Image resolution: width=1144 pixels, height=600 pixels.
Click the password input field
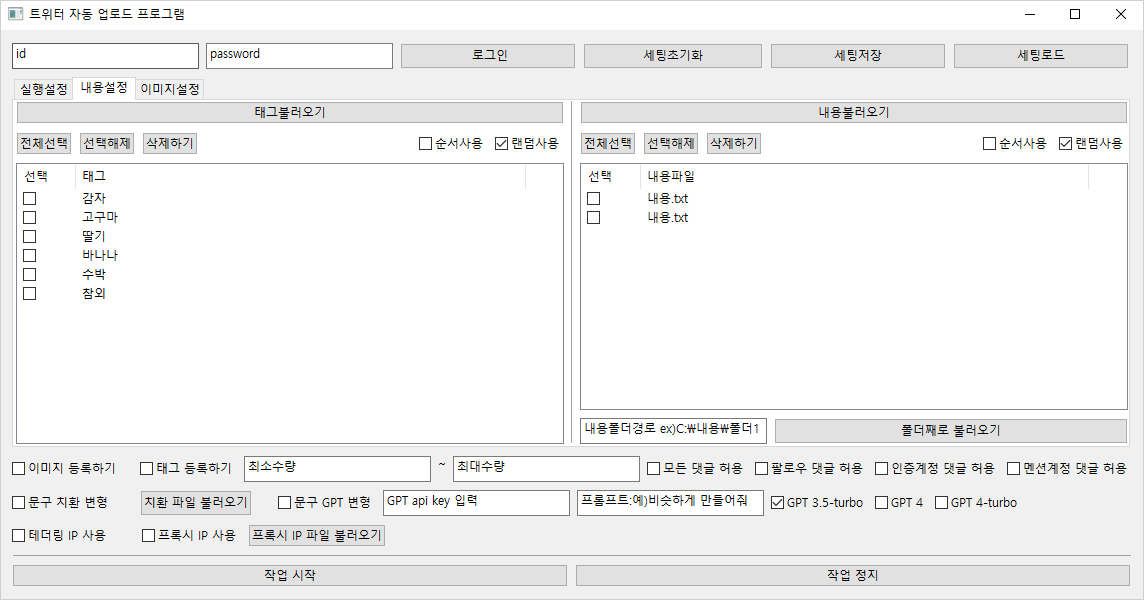click(x=299, y=56)
